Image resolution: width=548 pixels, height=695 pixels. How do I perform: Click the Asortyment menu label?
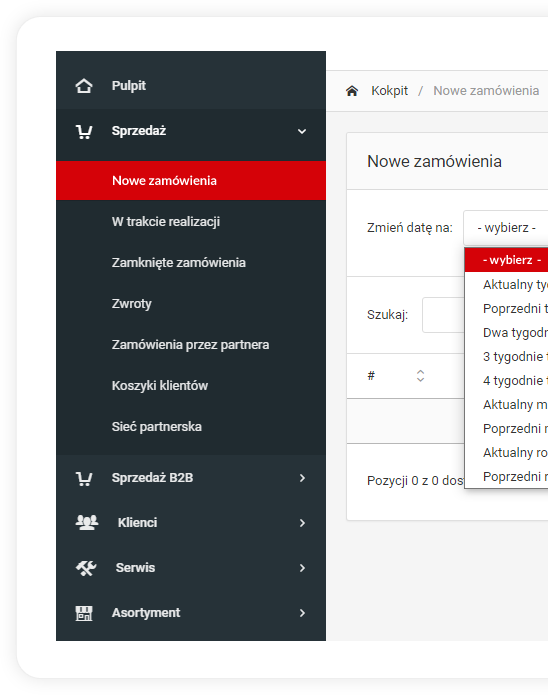[146, 613]
